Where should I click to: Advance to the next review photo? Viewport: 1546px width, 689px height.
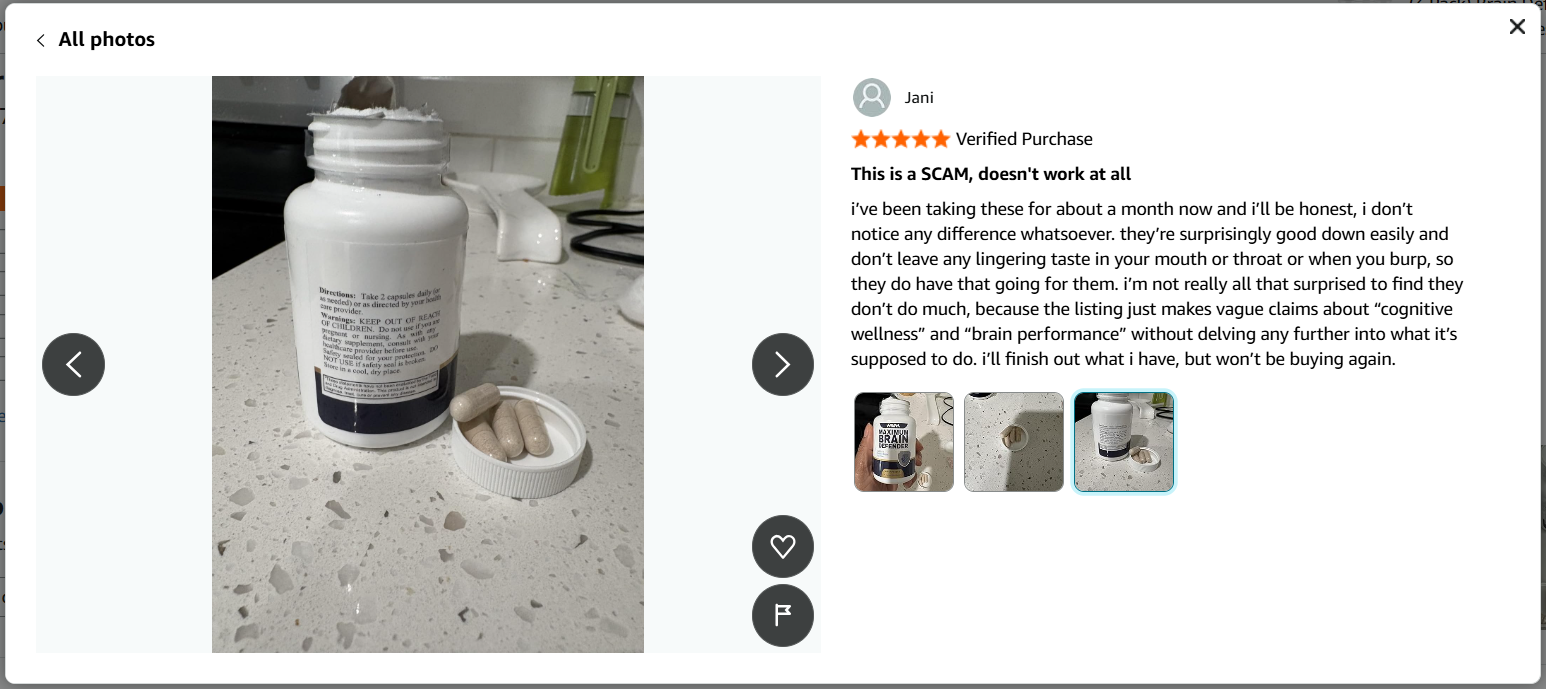click(x=783, y=364)
